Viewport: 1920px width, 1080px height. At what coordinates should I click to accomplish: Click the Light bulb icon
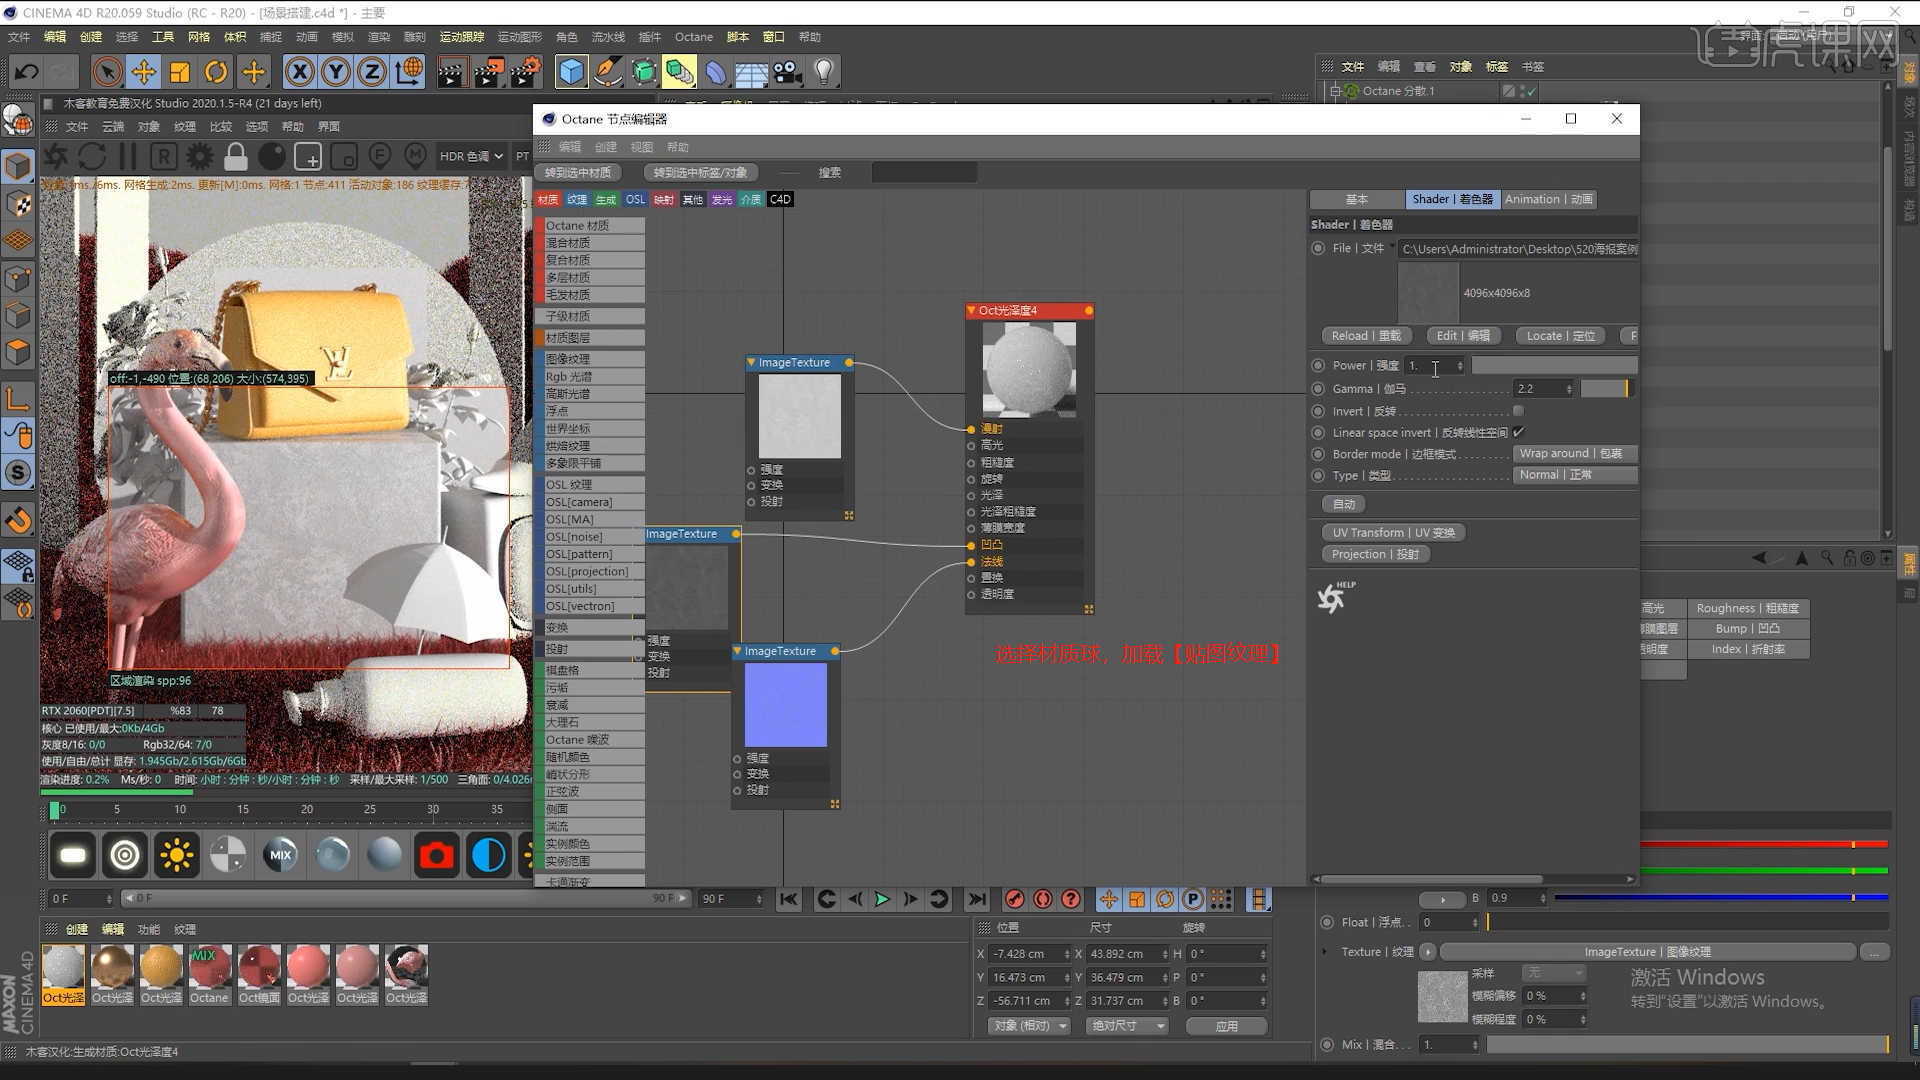[x=824, y=72]
